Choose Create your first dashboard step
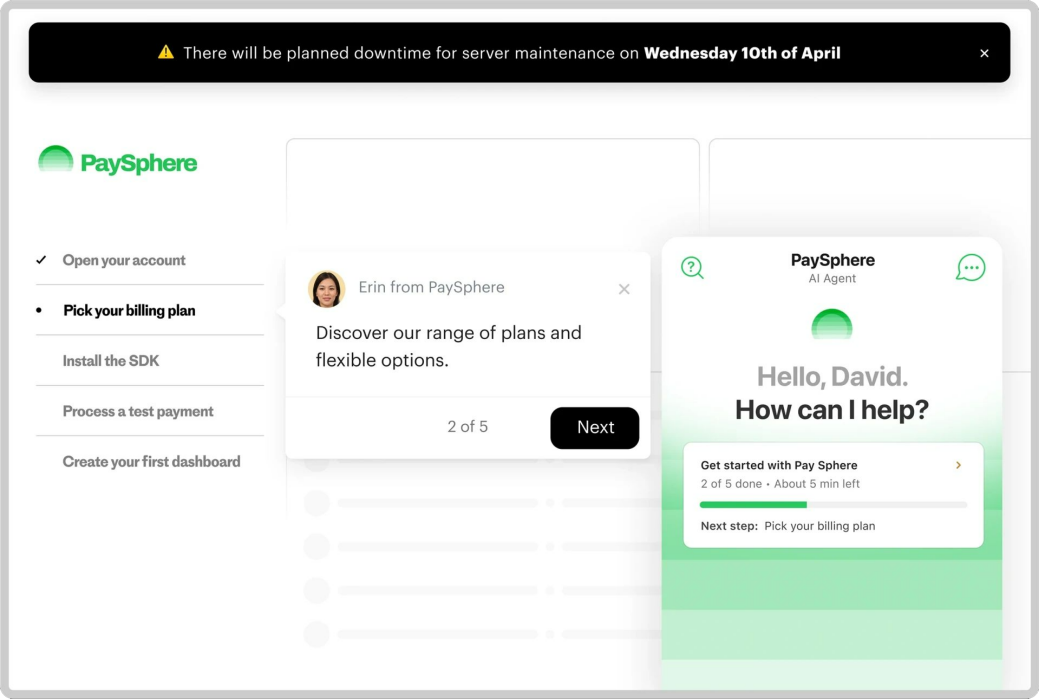The width and height of the screenshot is (1039, 699). pos(151,462)
